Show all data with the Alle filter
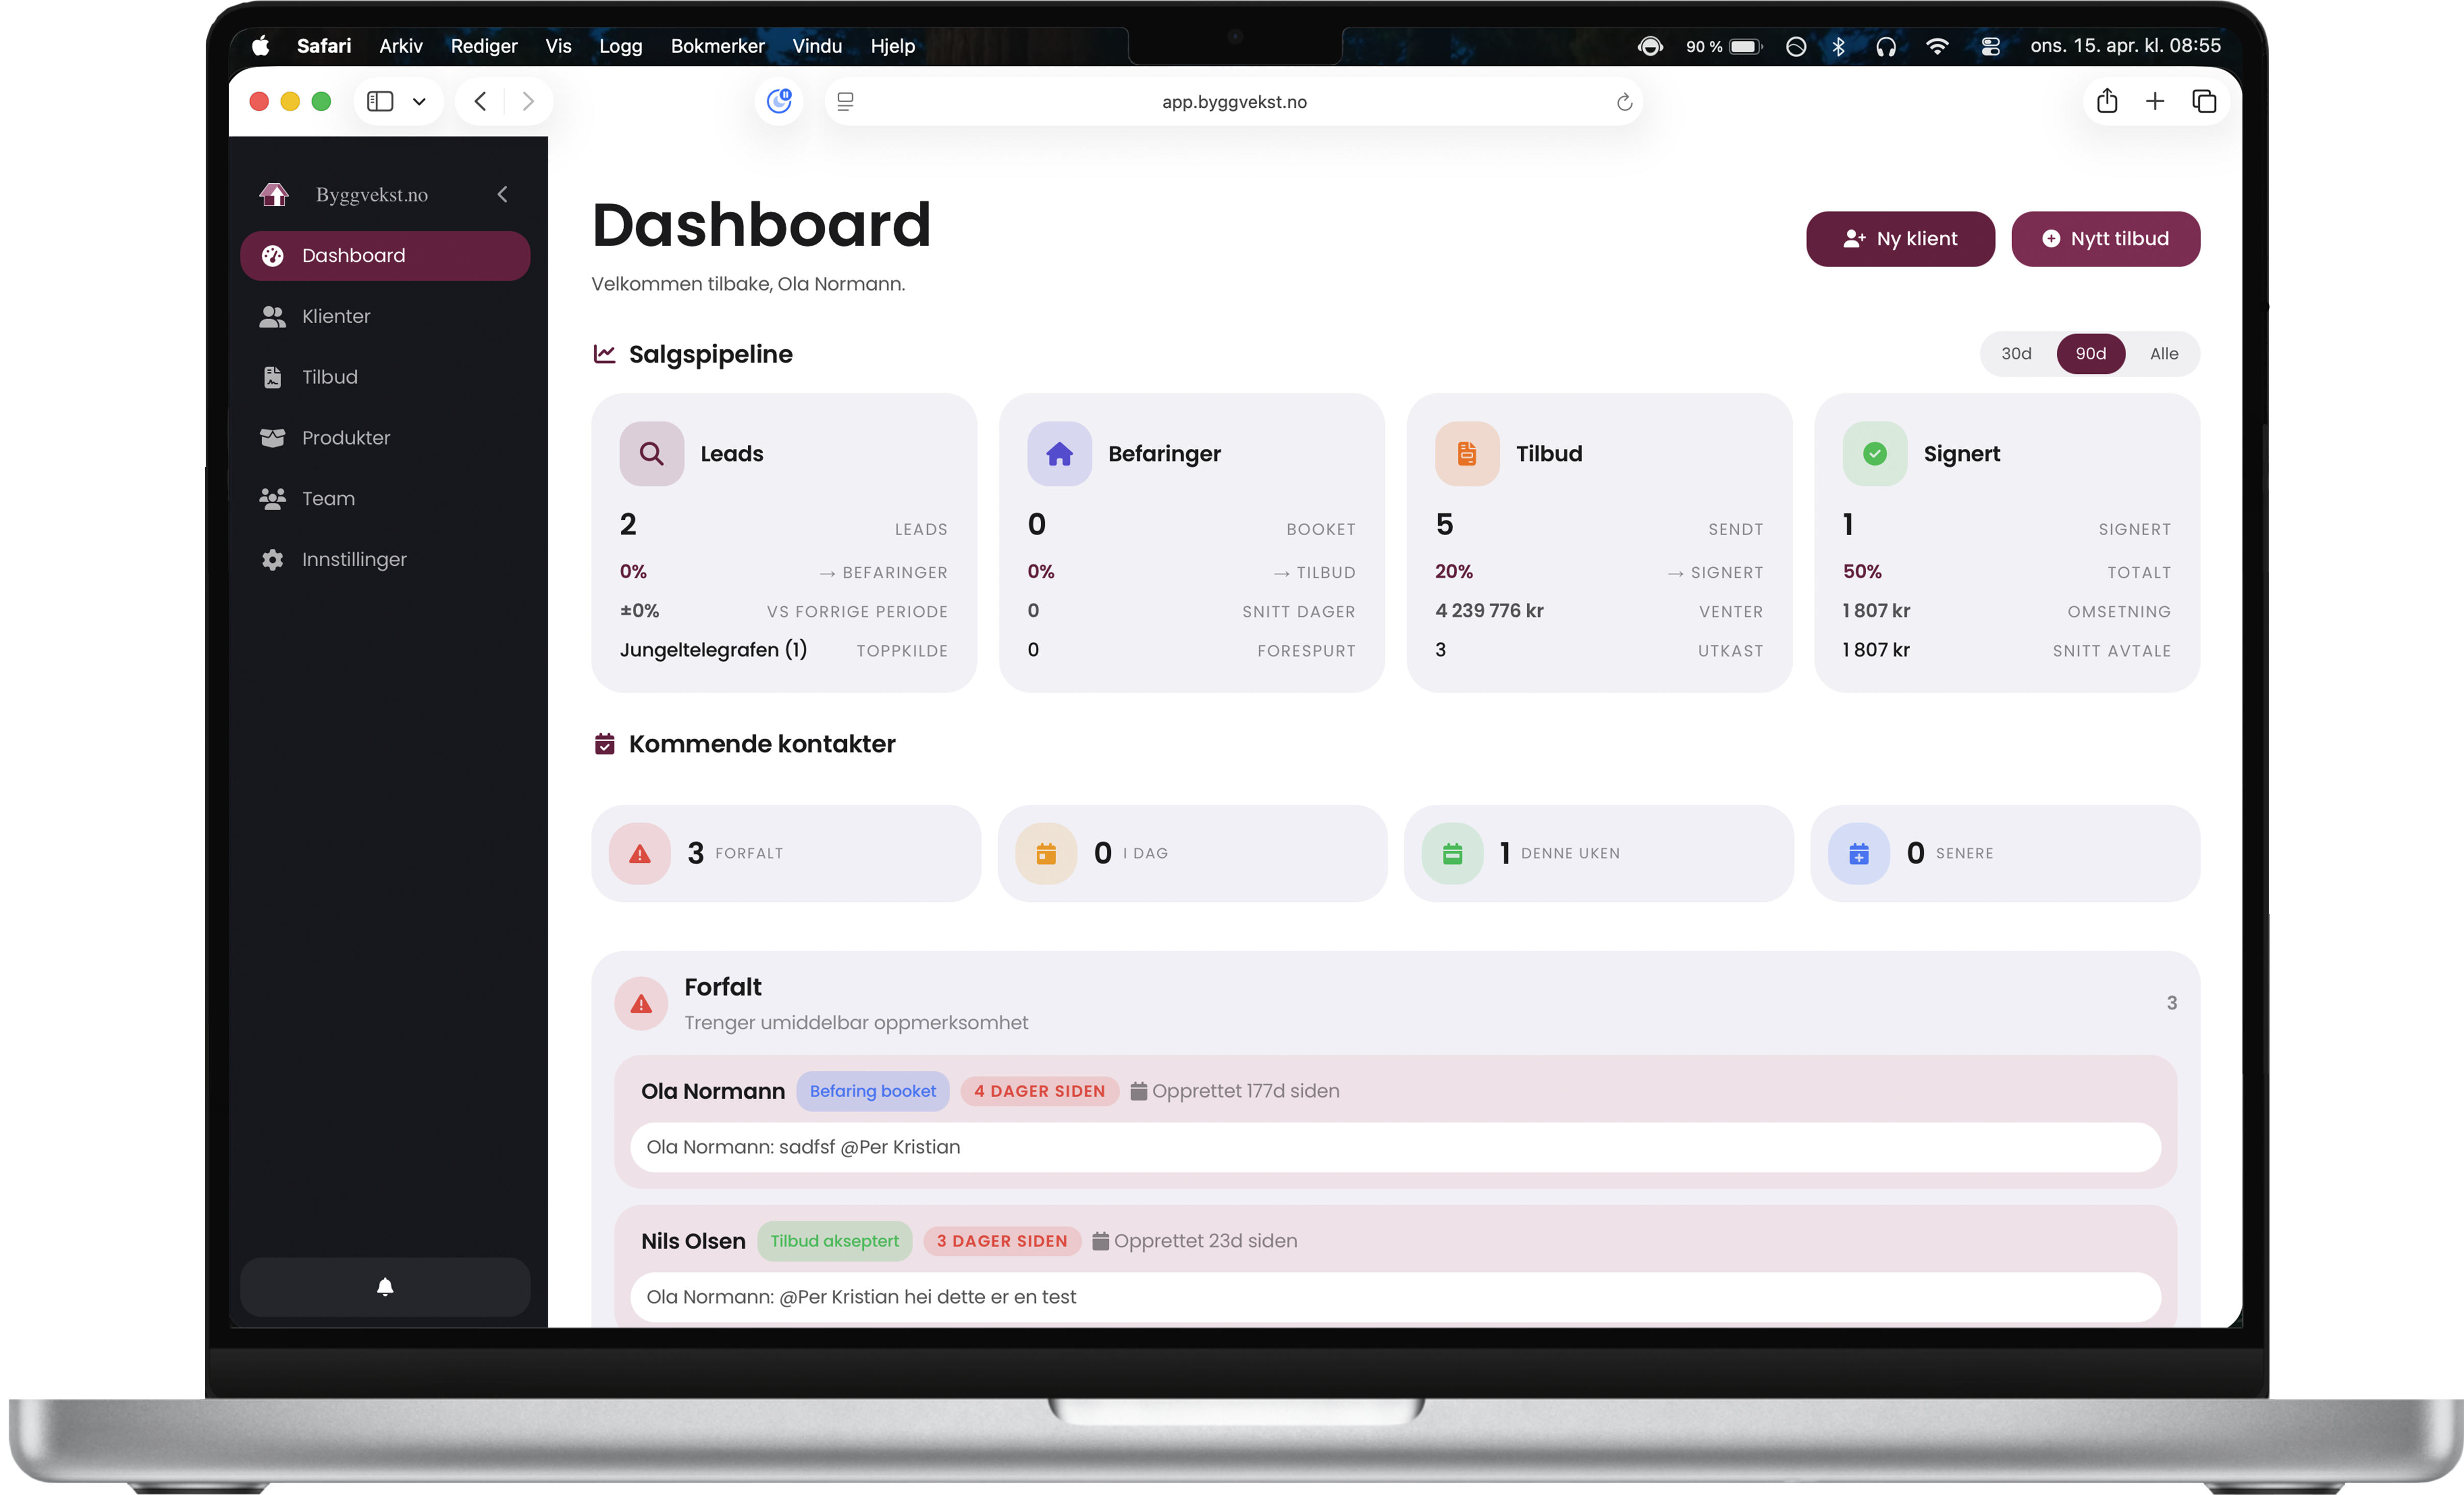 click(x=2163, y=353)
